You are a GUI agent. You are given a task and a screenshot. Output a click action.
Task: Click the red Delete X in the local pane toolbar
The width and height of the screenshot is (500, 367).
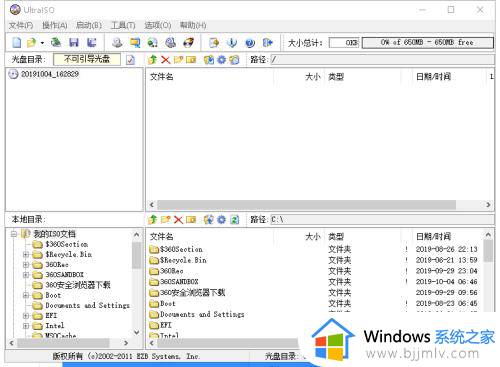click(178, 220)
